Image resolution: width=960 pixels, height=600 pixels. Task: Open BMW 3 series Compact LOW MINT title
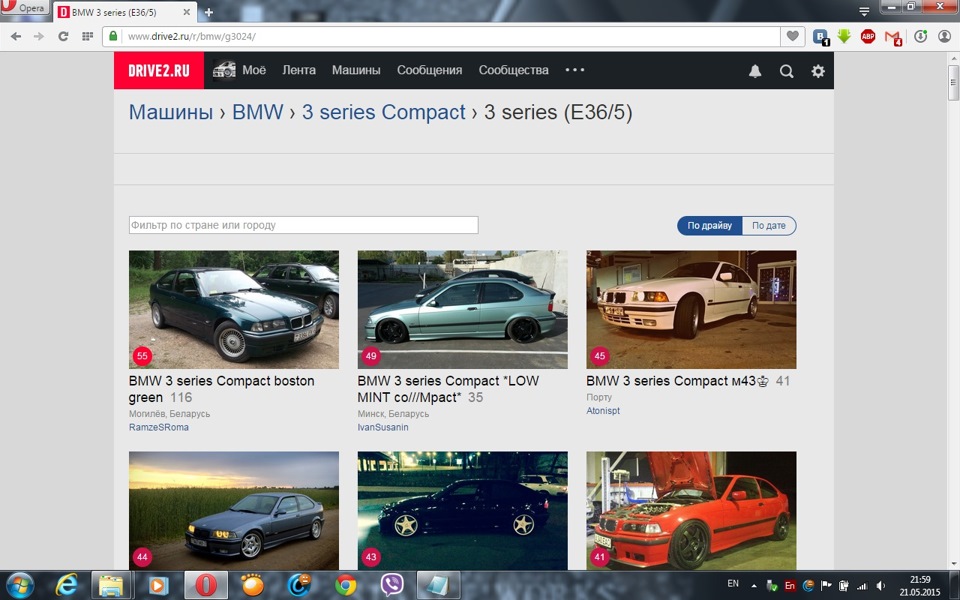[x=448, y=389]
